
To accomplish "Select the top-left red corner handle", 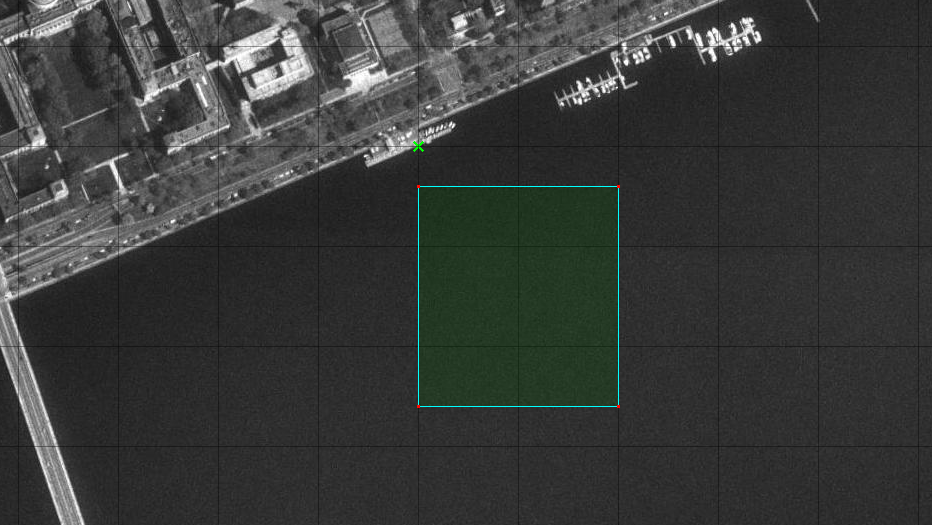I will pos(418,187).
